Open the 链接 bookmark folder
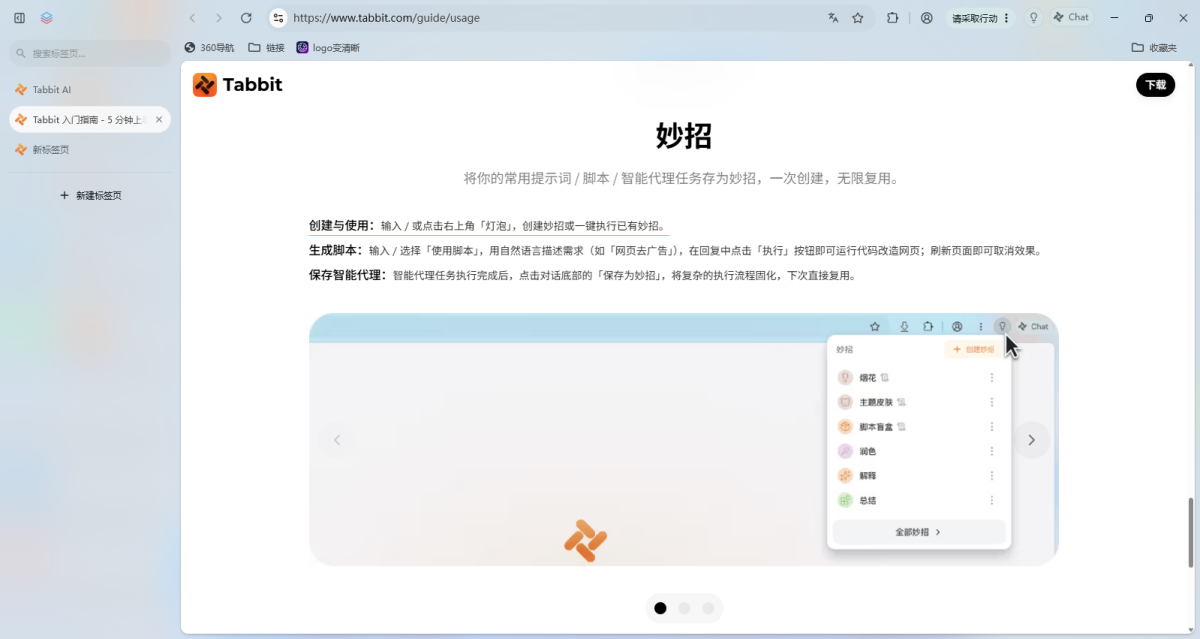This screenshot has height=639, width=1200. [x=266, y=47]
